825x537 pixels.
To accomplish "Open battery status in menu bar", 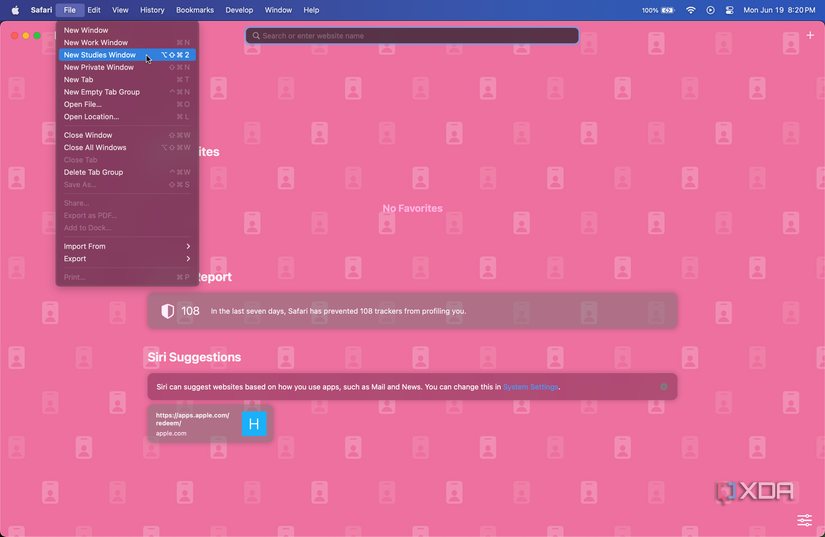I will point(658,10).
